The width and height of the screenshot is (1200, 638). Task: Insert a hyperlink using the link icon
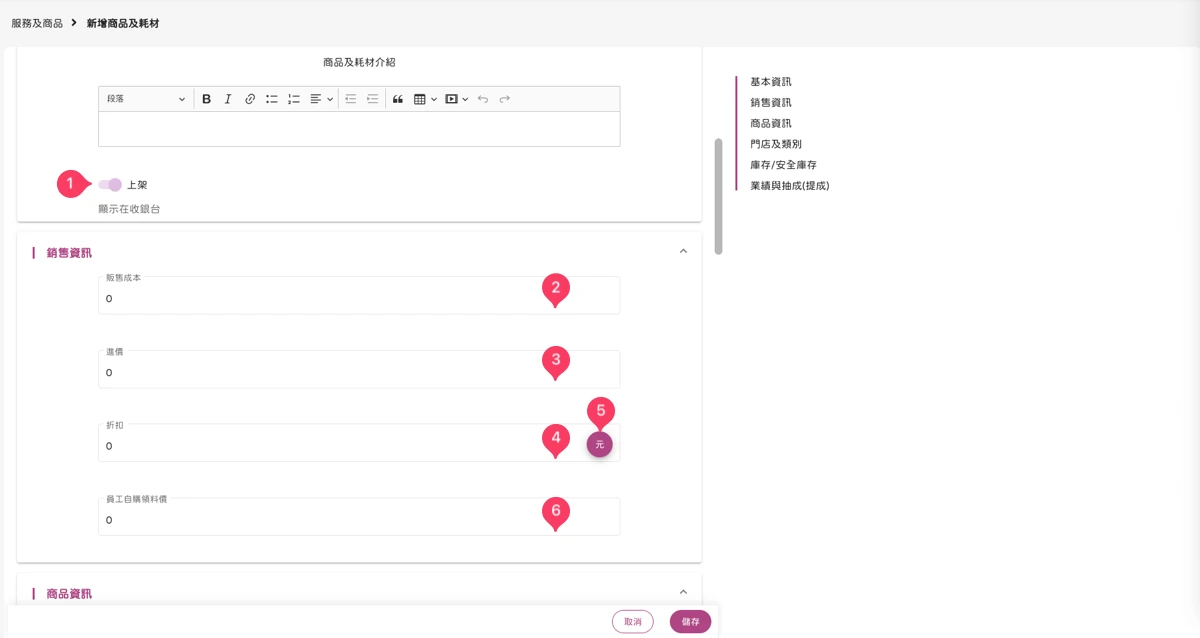(250, 99)
